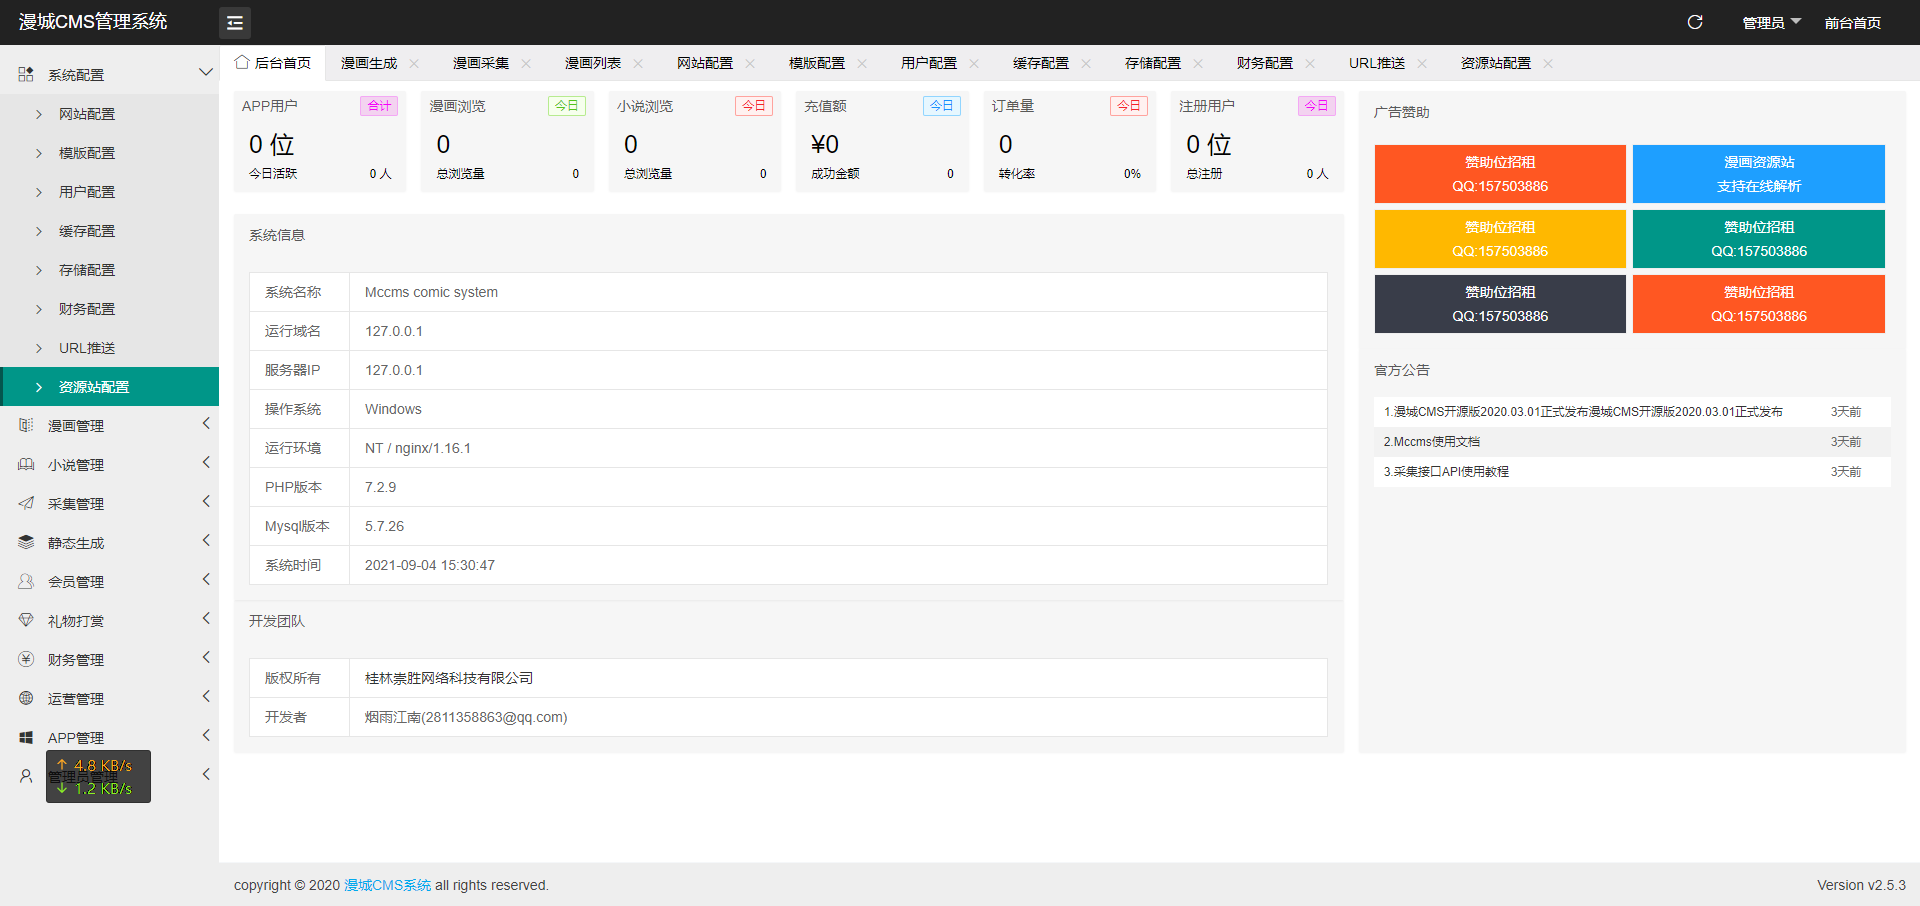Switch to the 漫画采集 tab

coord(481,63)
